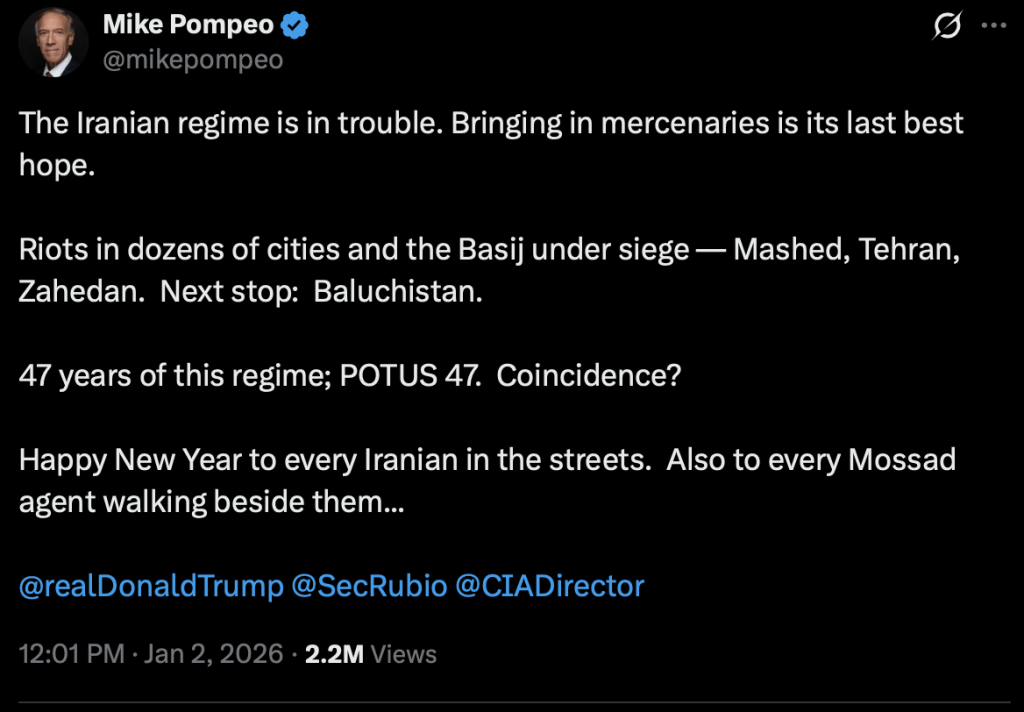Viewport: 1024px width, 712px height.
Task: Open the @CIADirector mention
Action: click(550, 586)
